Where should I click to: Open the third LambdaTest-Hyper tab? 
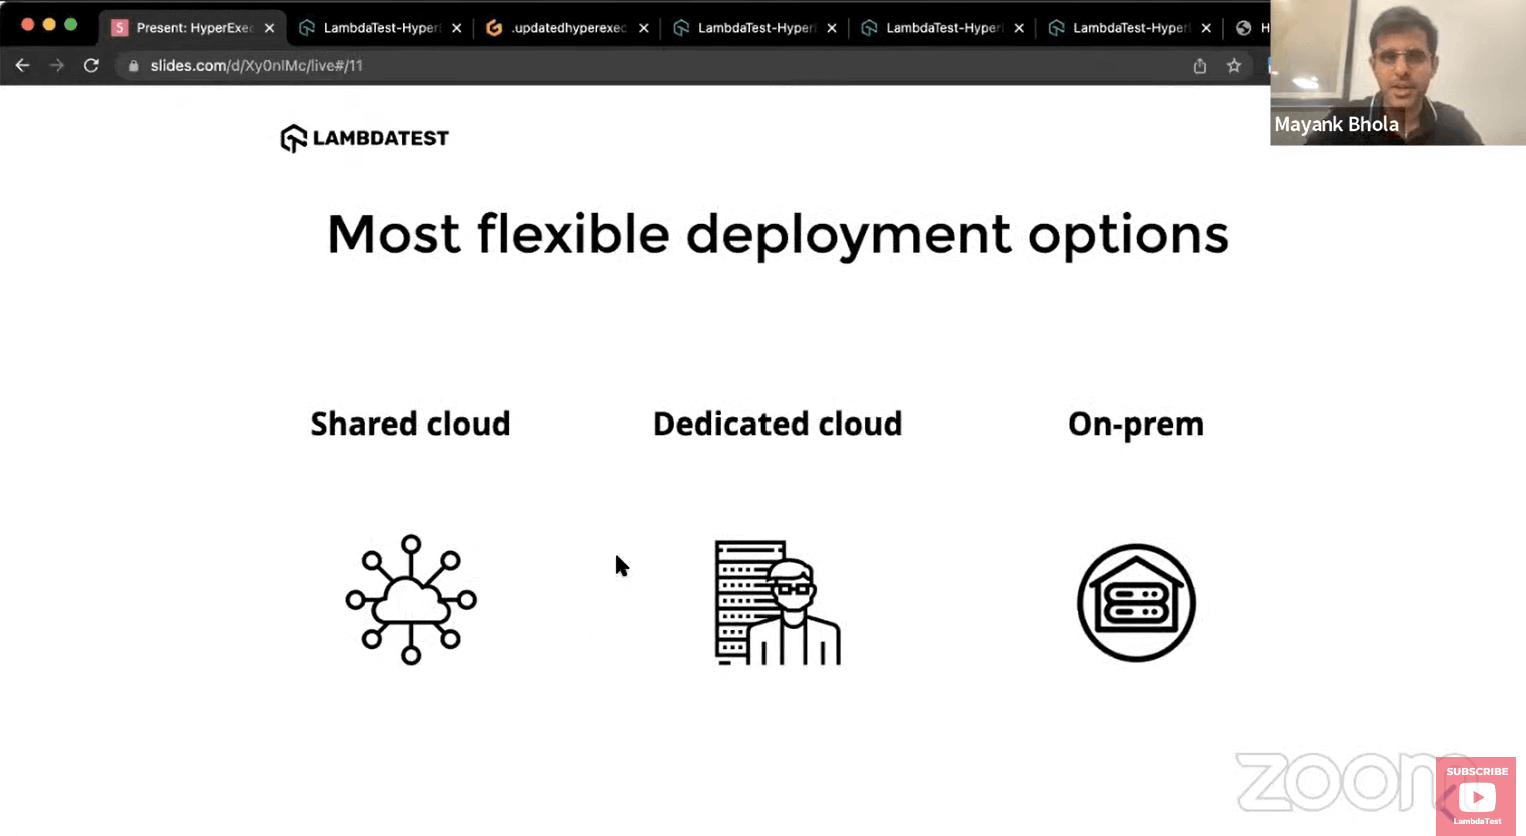940,27
